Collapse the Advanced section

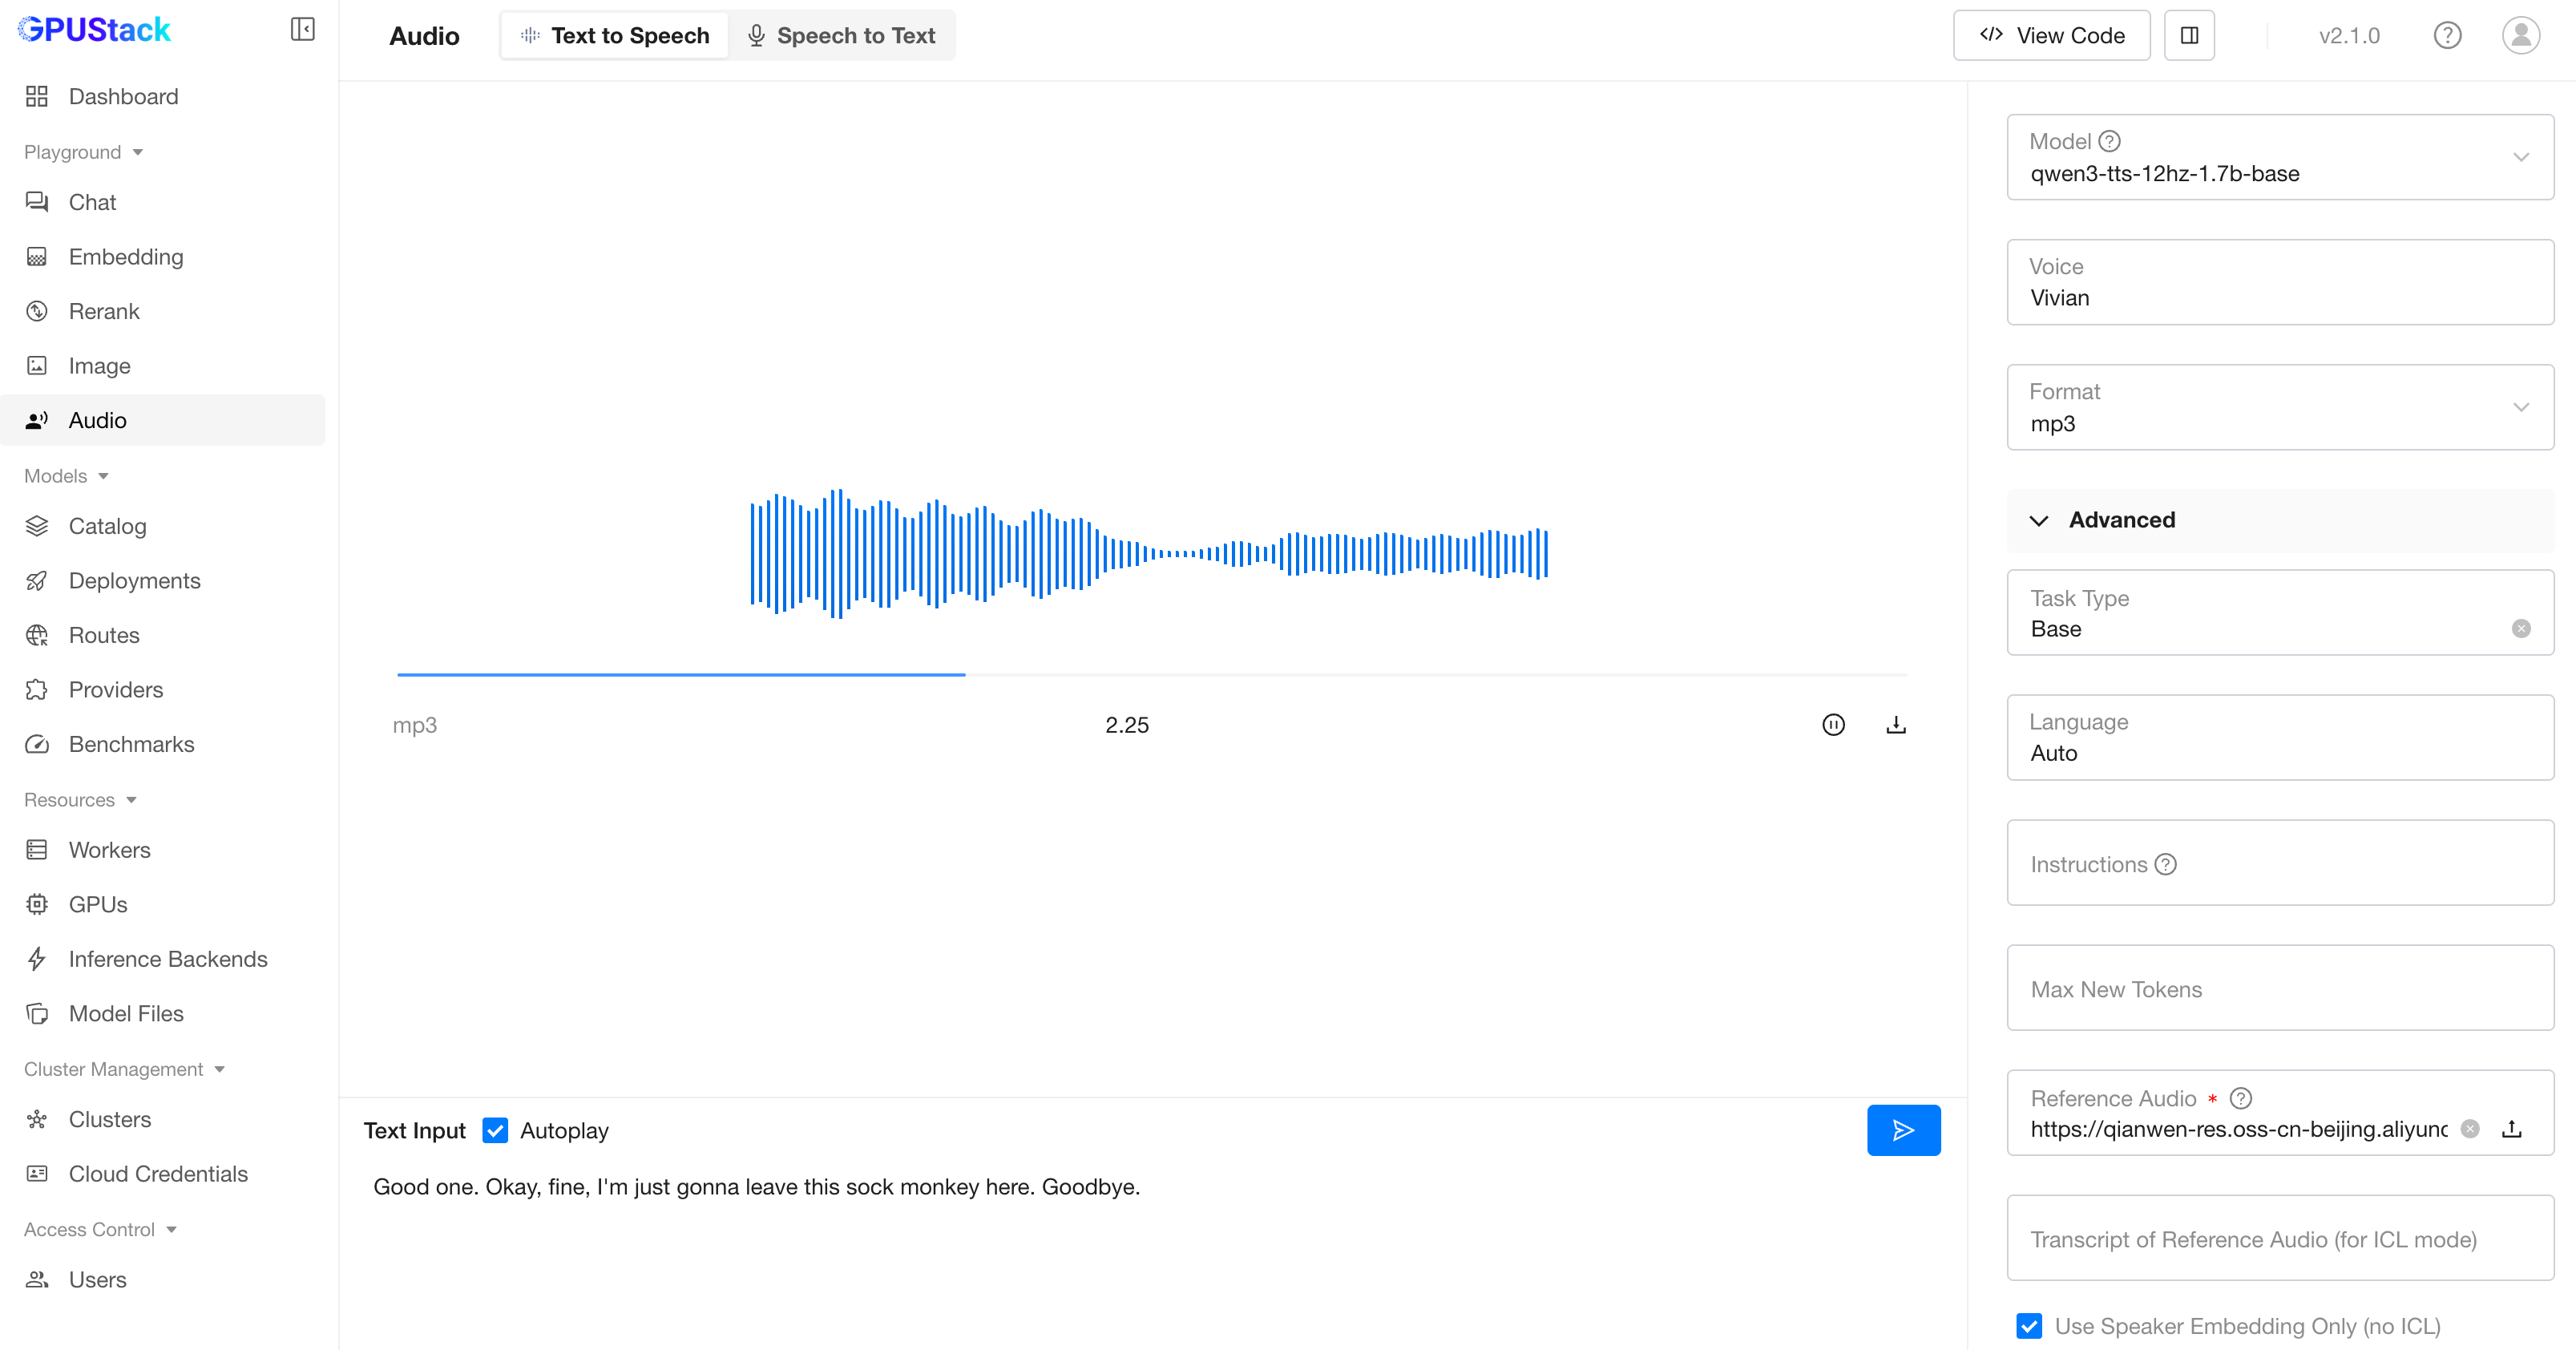pyautogui.click(x=2039, y=521)
